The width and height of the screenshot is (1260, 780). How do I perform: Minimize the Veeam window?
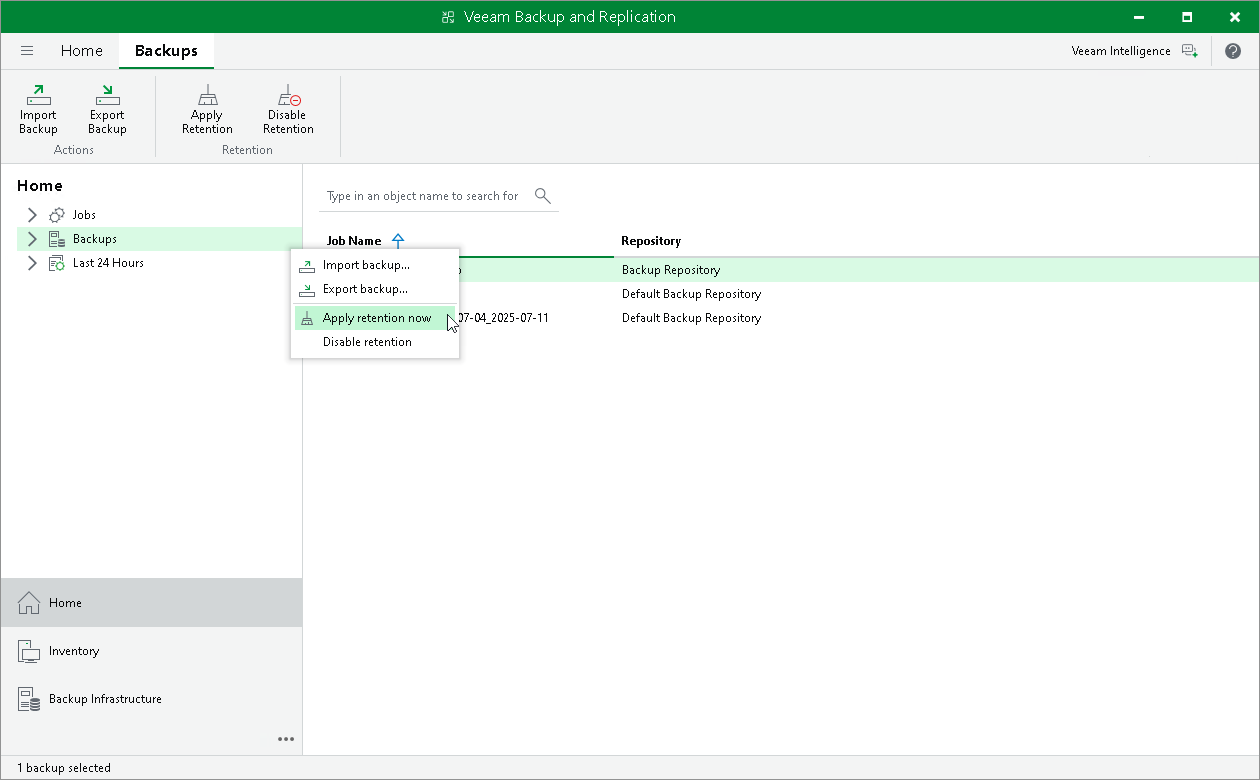[1140, 17]
